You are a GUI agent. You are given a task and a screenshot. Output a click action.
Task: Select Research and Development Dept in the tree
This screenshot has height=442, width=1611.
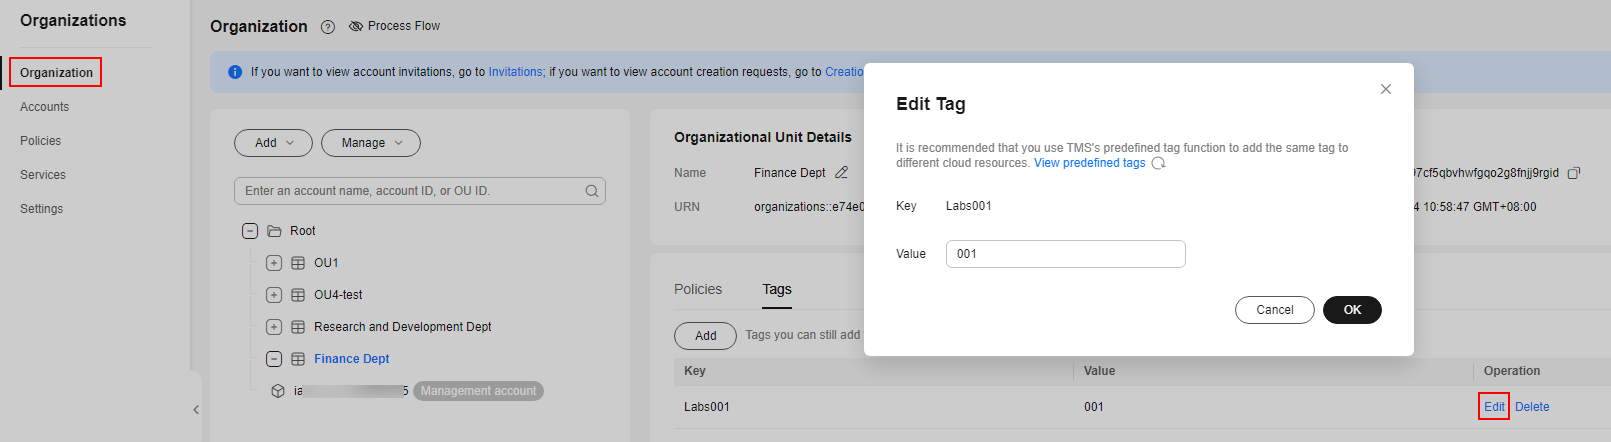[x=403, y=327]
